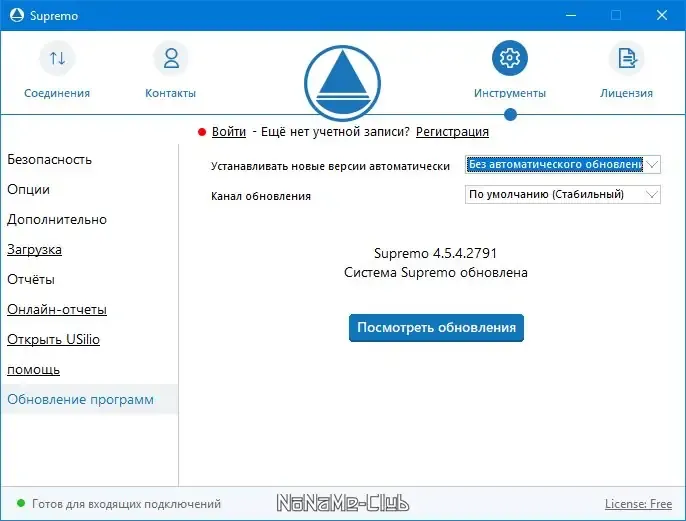Open the Опции section
686x521 pixels.
coord(28,190)
